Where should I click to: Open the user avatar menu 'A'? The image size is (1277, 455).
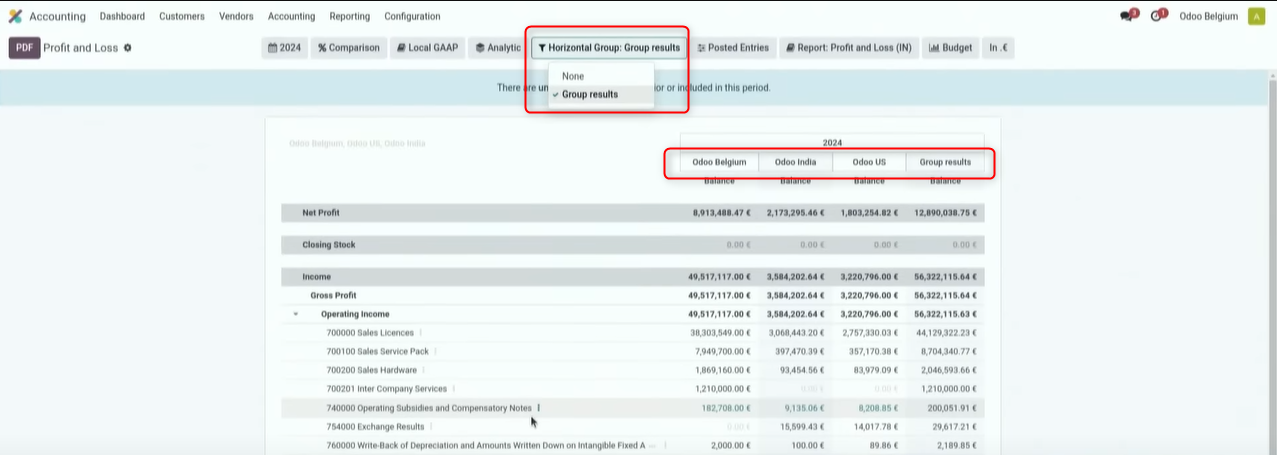click(x=1256, y=16)
